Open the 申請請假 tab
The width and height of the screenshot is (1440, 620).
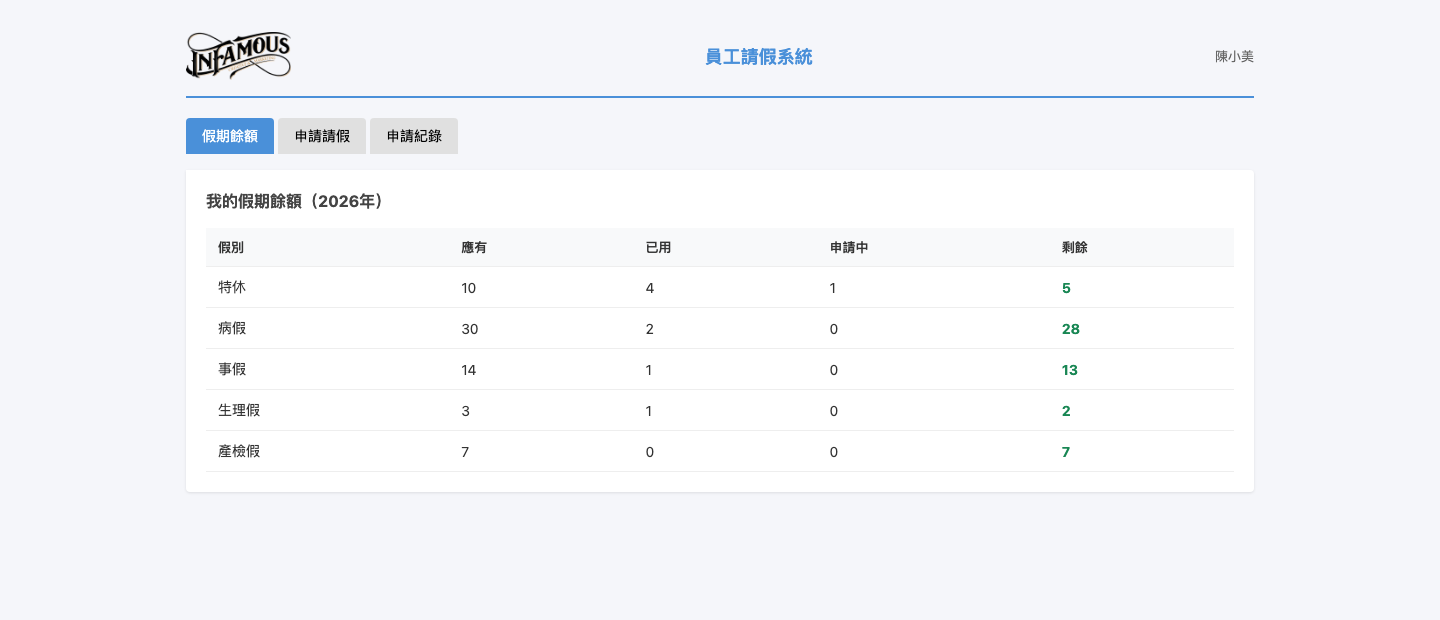tap(322, 136)
